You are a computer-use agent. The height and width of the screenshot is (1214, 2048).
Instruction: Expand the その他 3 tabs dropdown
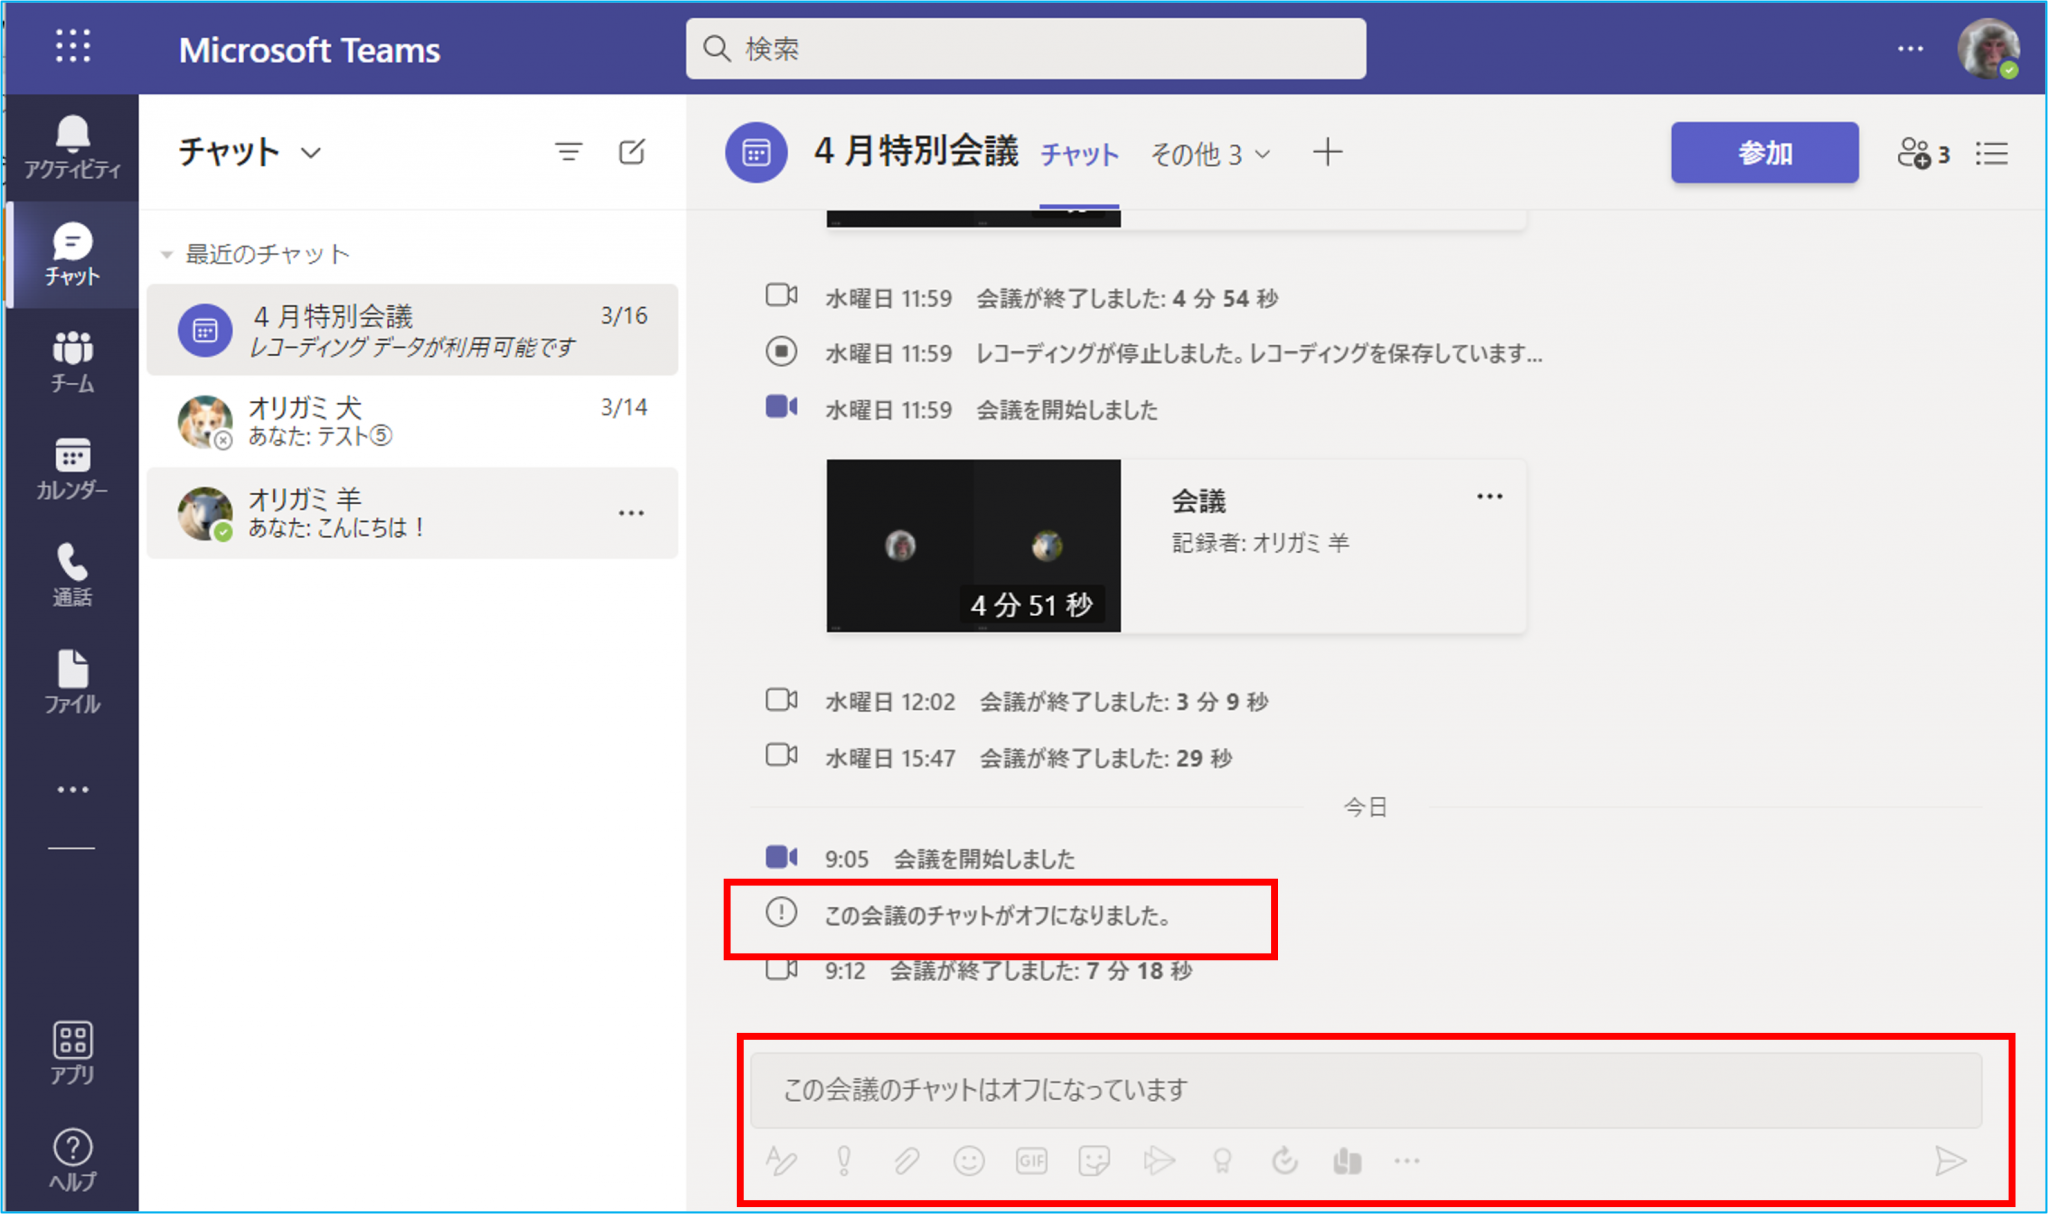coord(1211,154)
